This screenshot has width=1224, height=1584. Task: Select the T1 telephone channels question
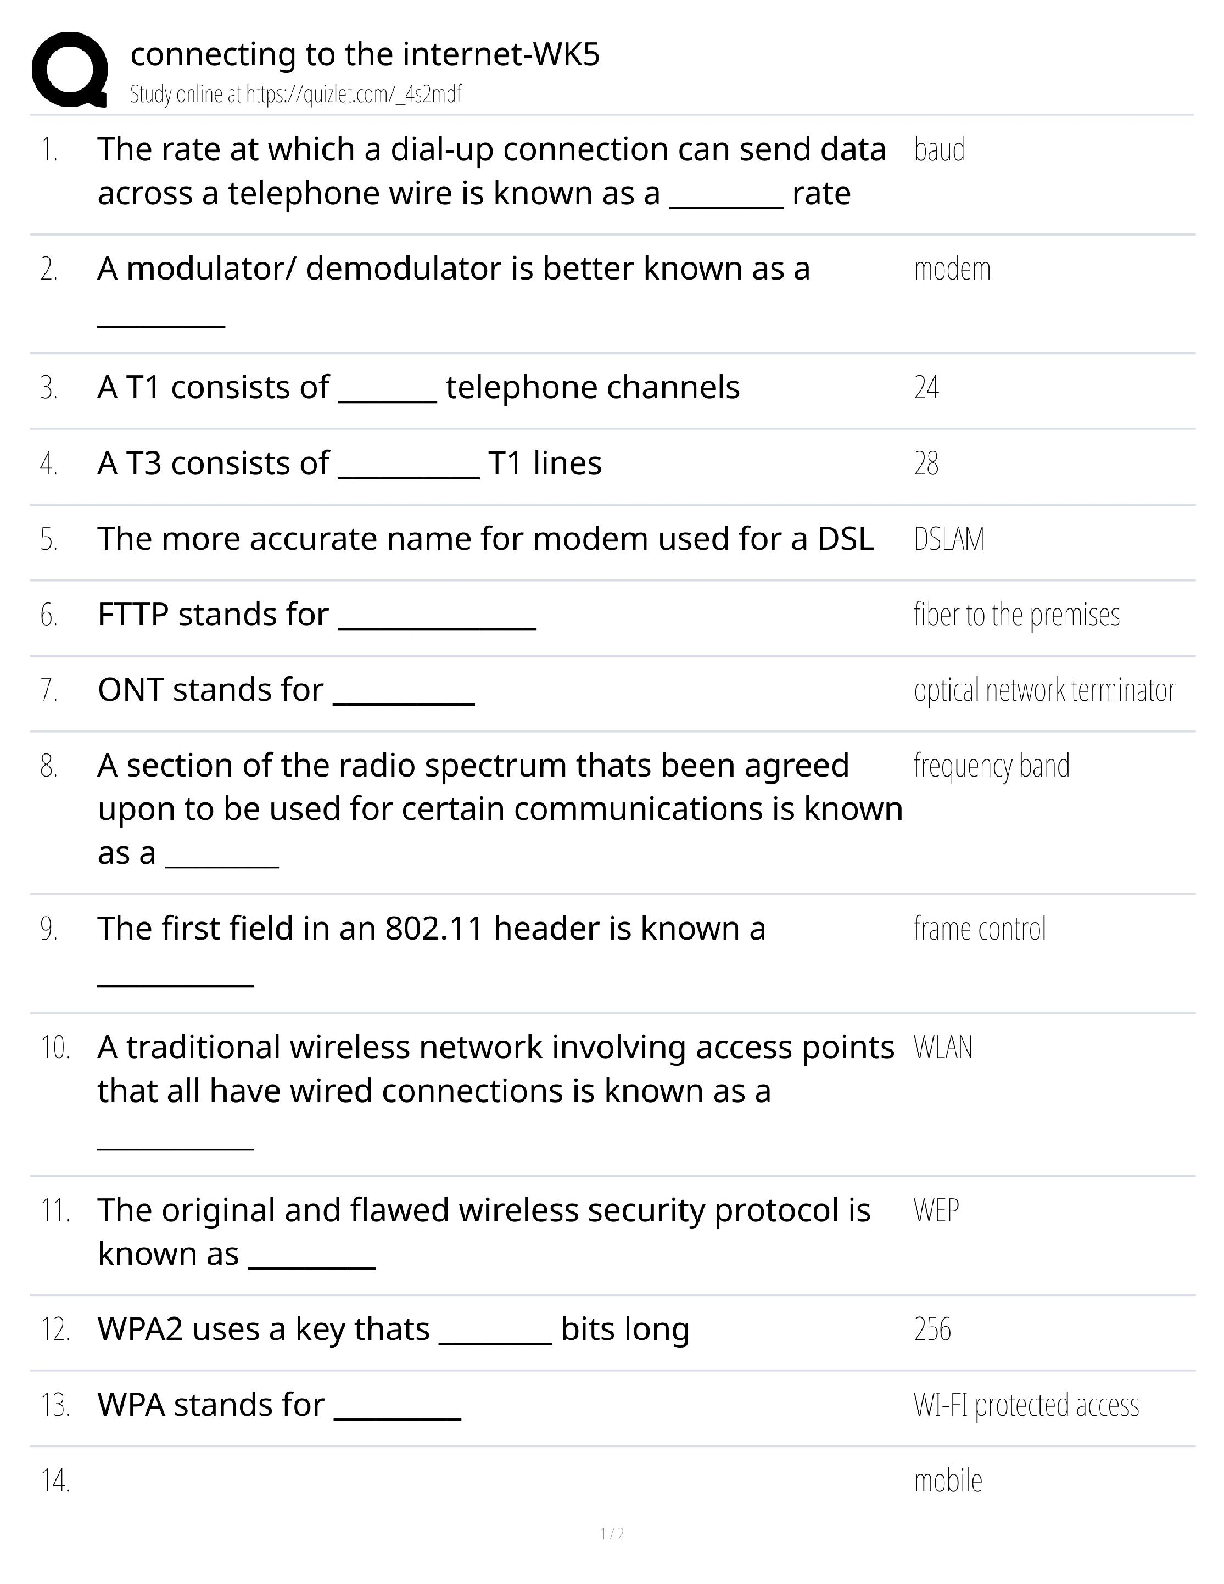418,388
